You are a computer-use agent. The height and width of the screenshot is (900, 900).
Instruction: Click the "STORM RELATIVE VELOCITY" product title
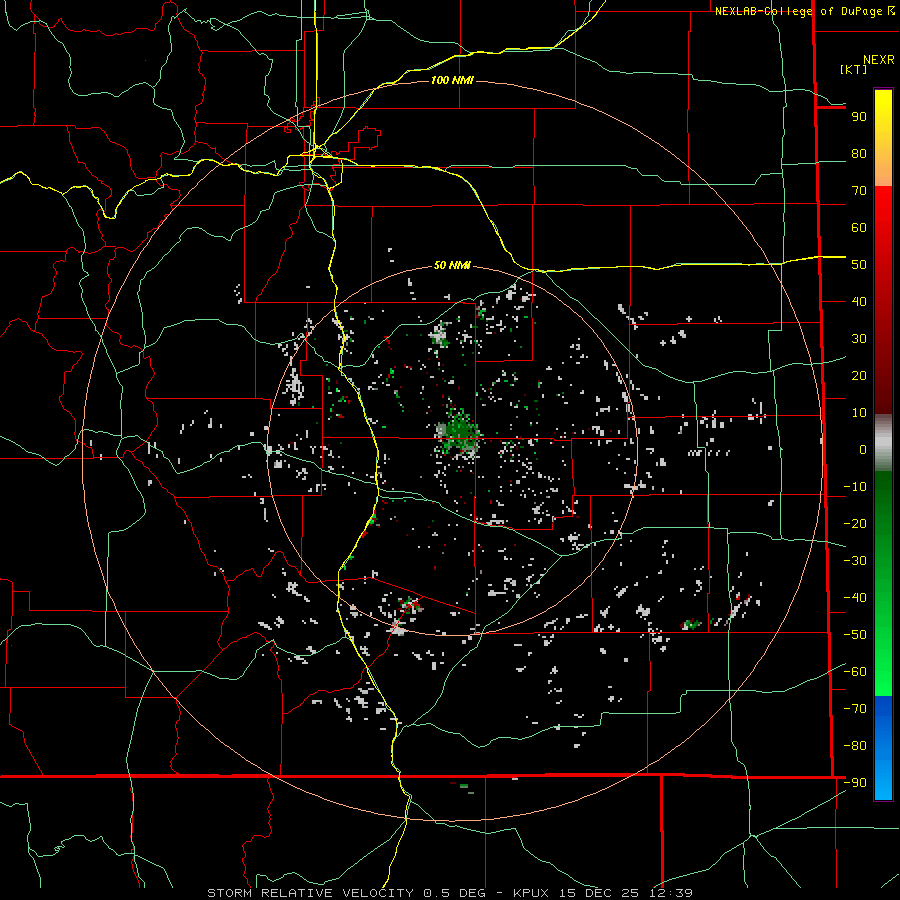coord(310,893)
